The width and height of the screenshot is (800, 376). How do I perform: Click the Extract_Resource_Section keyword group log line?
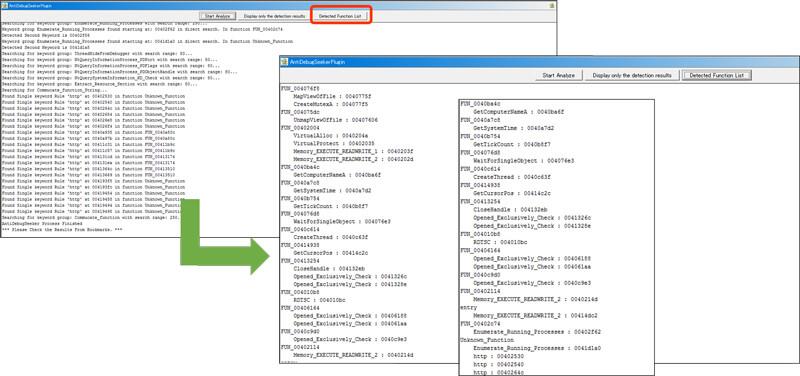click(99, 84)
